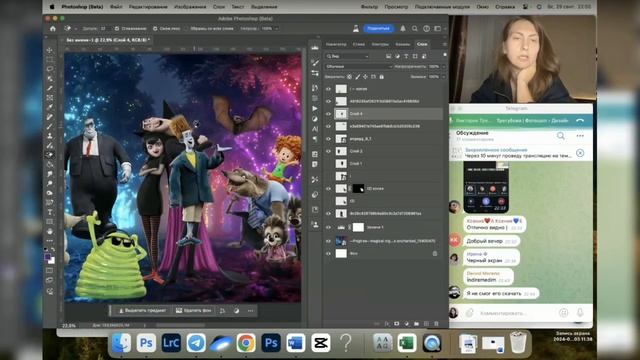Select the Move tool

coord(50,50)
